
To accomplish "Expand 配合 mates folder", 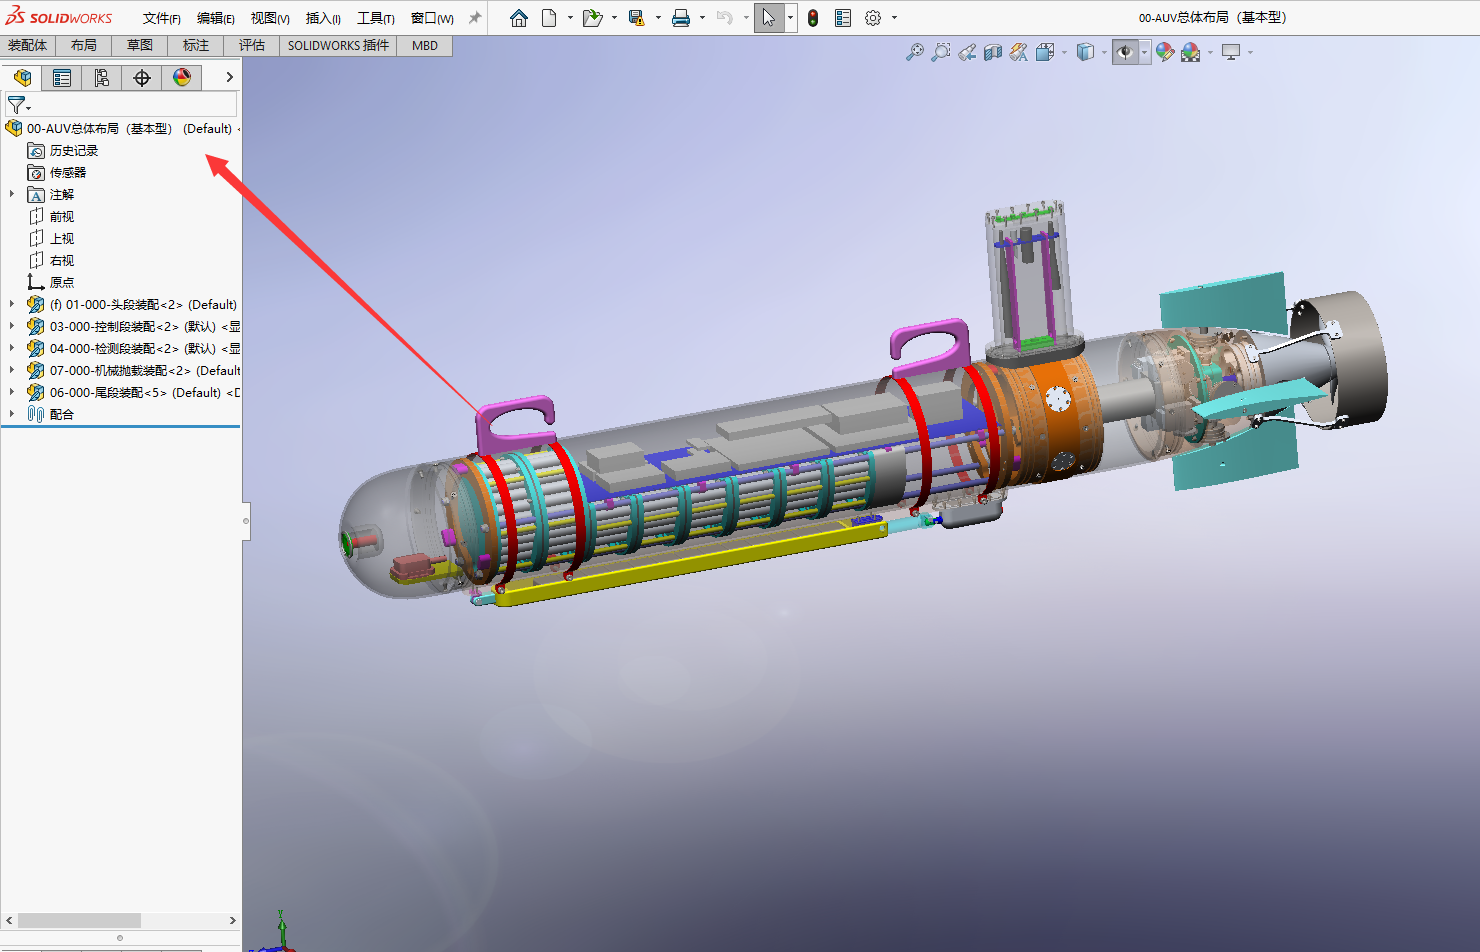I will [x=12, y=414].
